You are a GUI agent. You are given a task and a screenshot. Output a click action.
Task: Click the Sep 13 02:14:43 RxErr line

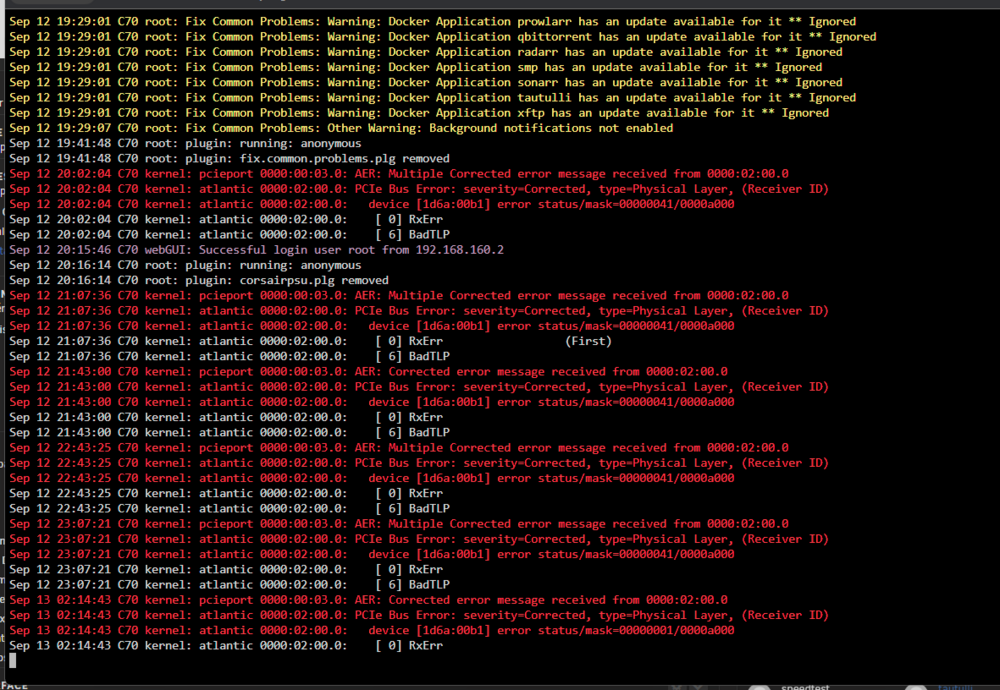[226, 646]
